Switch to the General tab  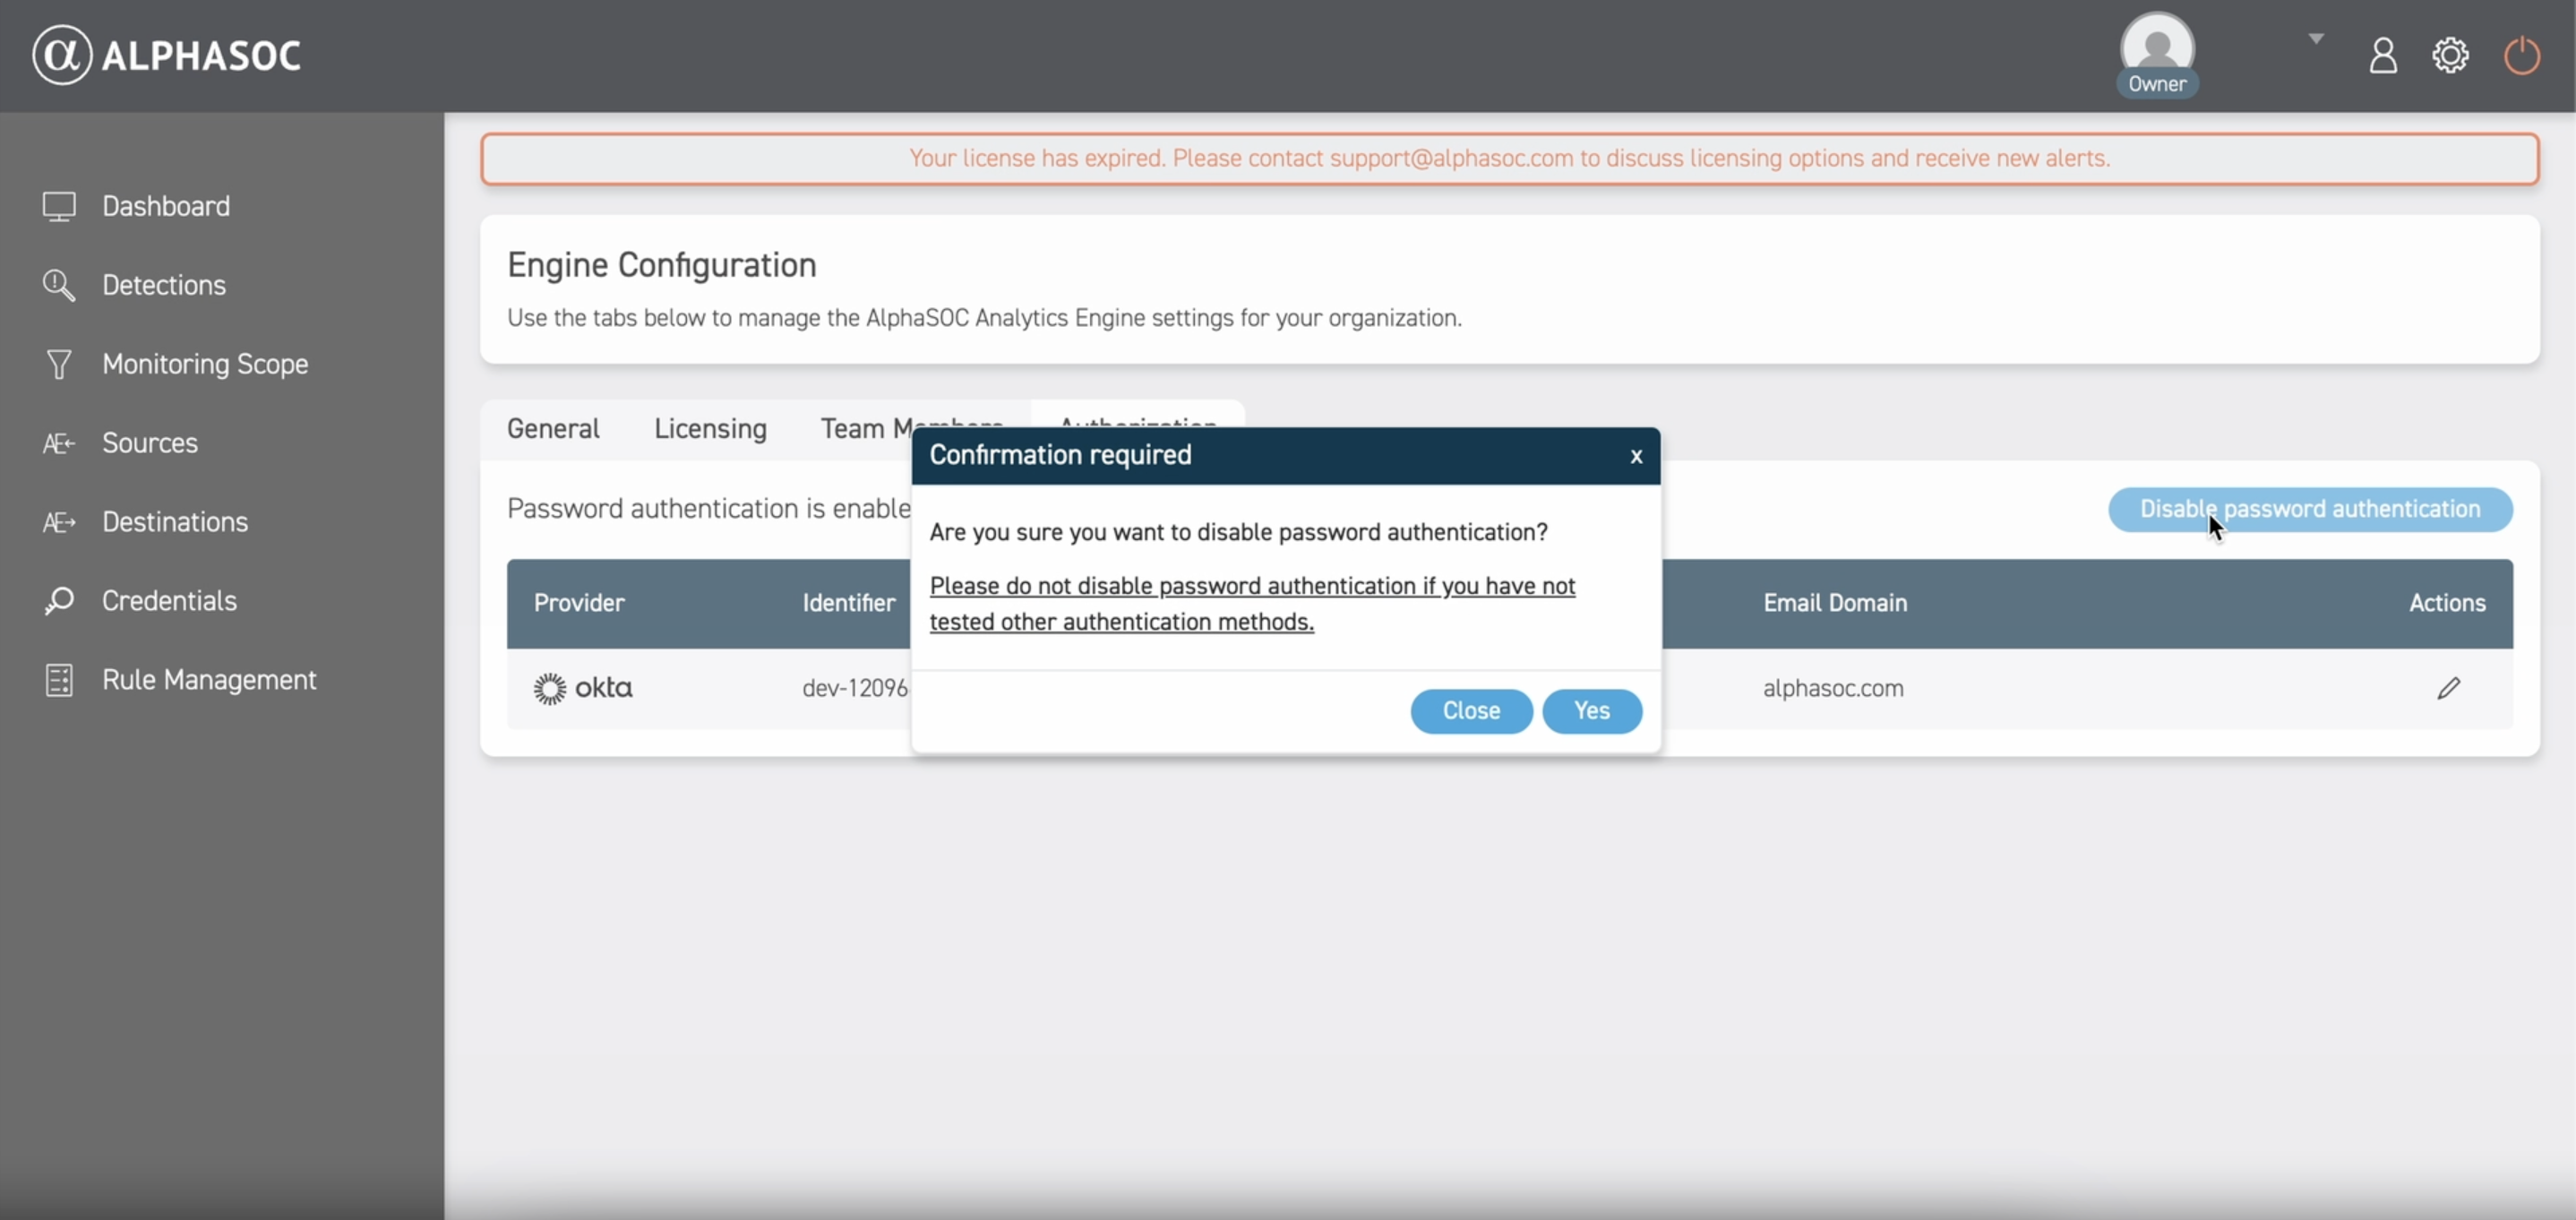coord(553,429)
